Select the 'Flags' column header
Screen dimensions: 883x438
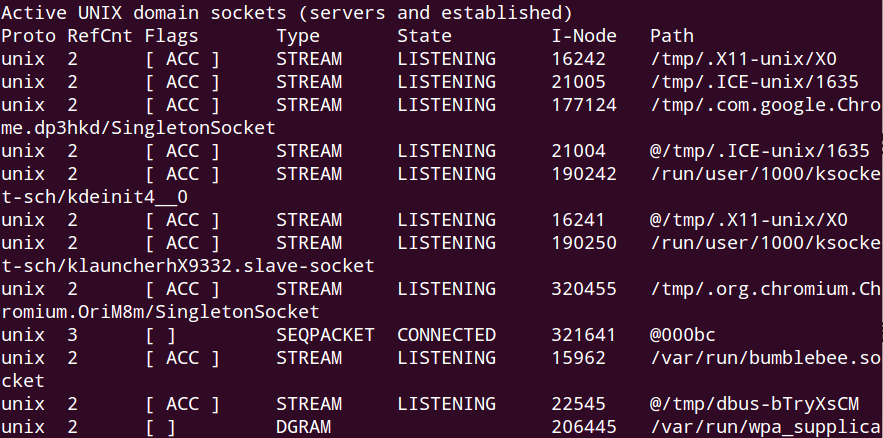tap(171, 36)
